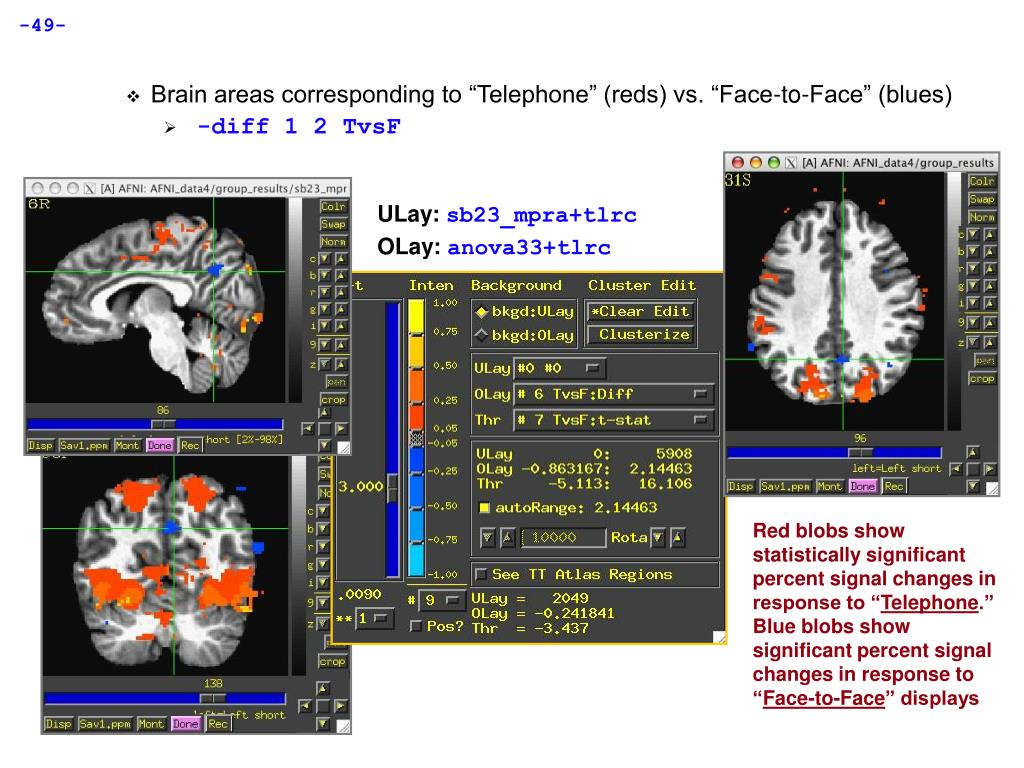This screenshot has height=768, width=1024.
Task: Click Rota down arrow to rotate color bar
Action: (658, 537)
